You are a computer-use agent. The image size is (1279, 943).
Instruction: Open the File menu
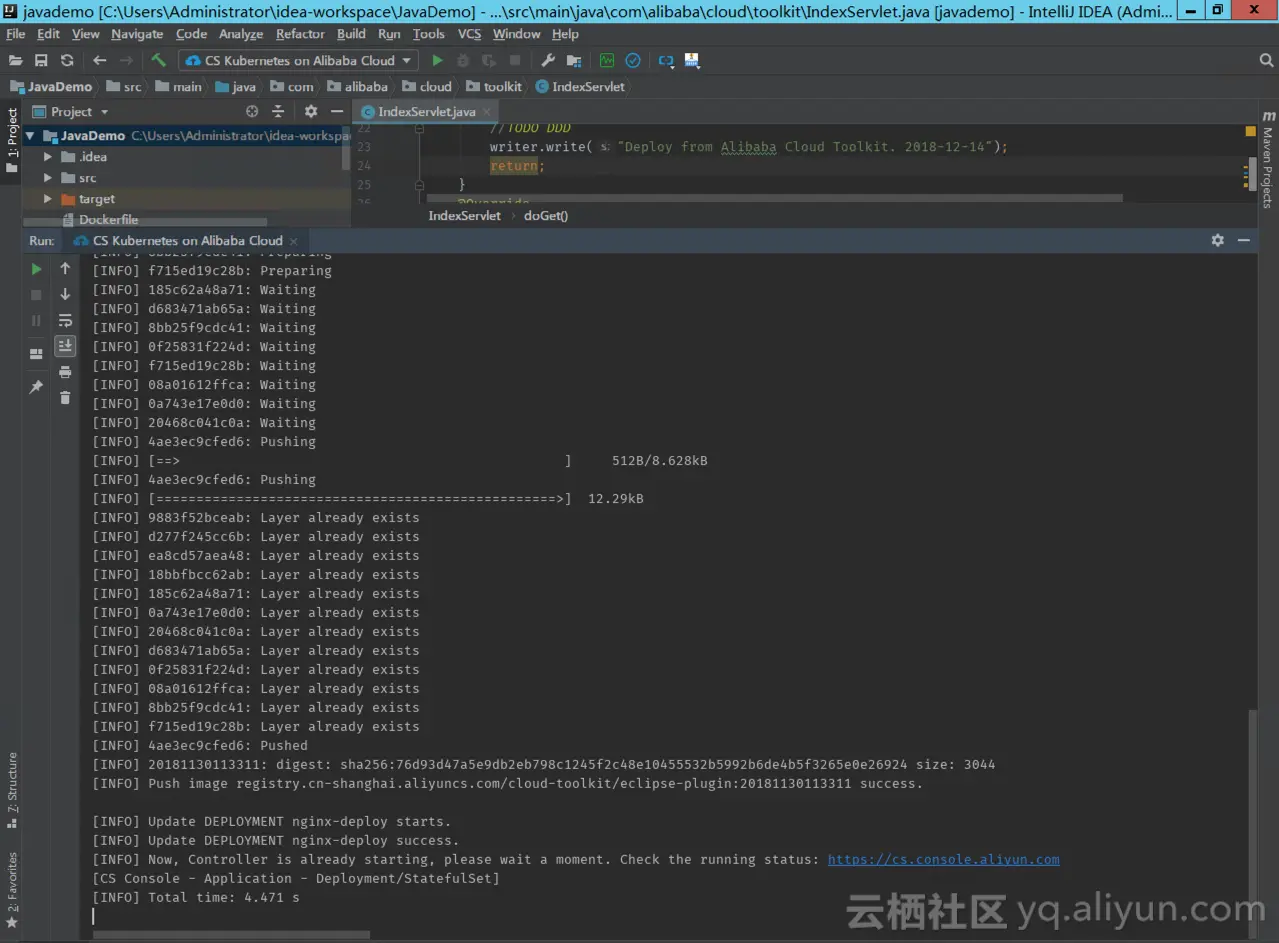point(15,34)
